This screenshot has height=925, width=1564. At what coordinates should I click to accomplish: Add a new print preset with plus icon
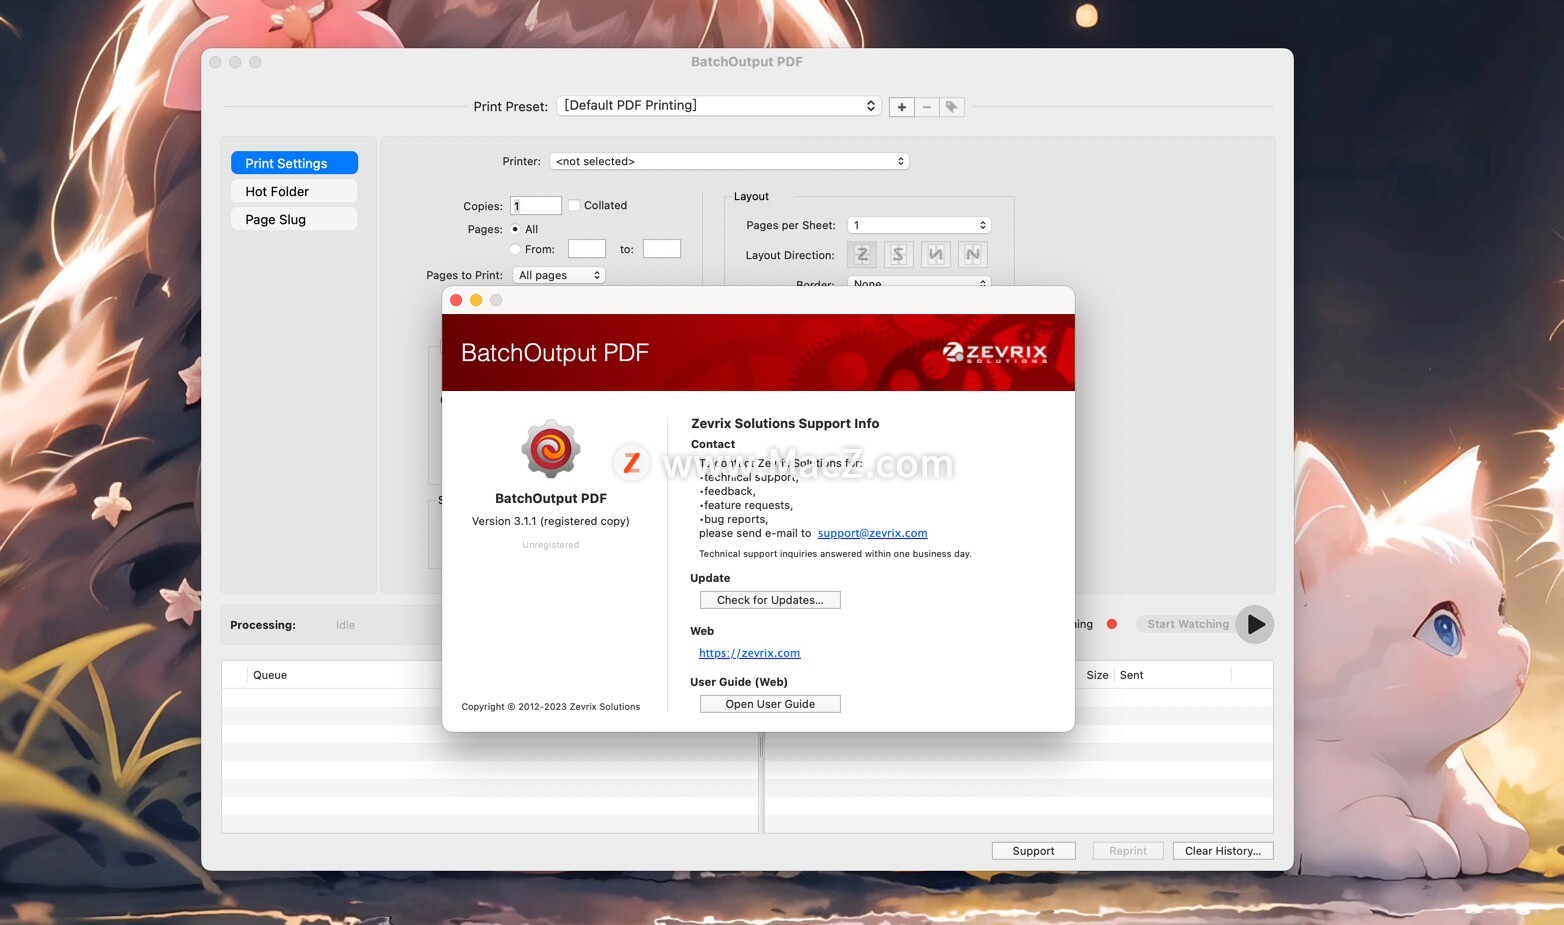(901, 107)
